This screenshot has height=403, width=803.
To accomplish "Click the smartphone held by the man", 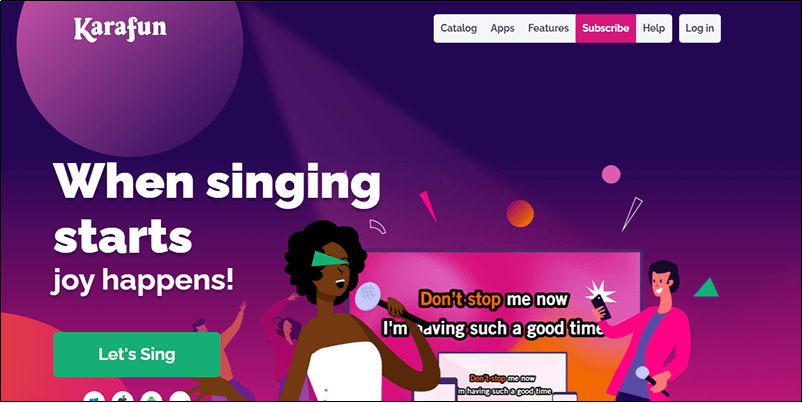I will point(601,307).
